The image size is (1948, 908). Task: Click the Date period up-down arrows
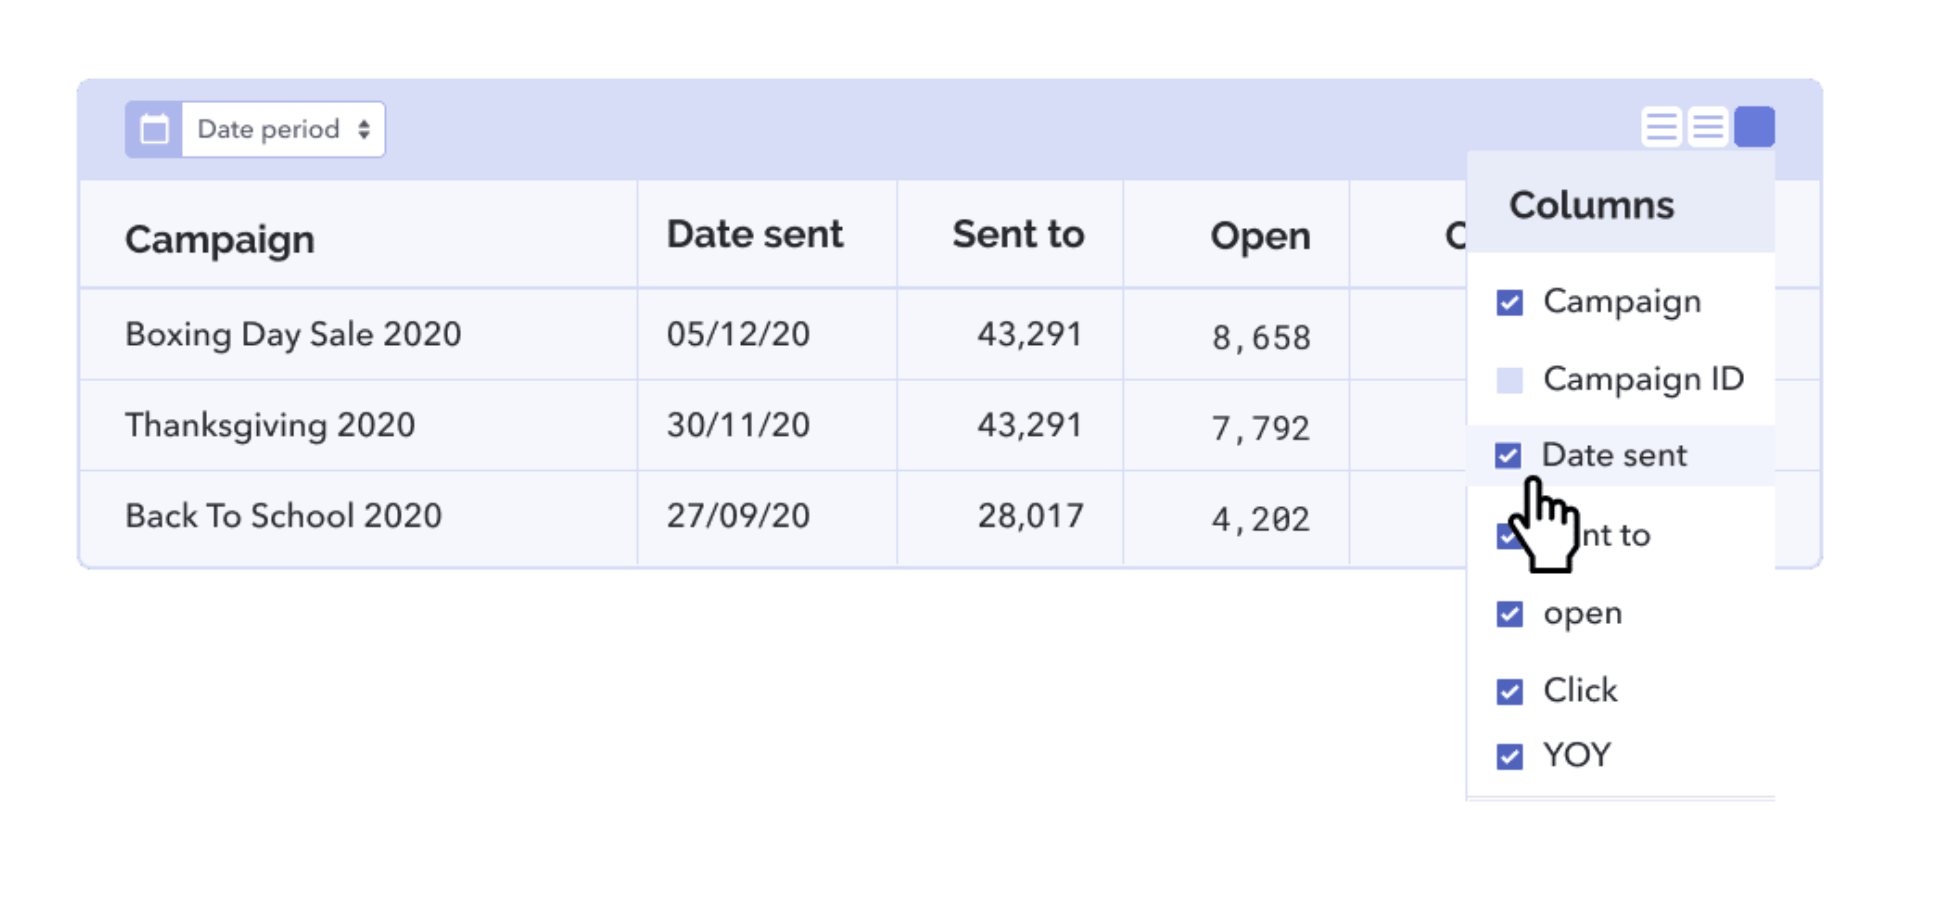364,129
